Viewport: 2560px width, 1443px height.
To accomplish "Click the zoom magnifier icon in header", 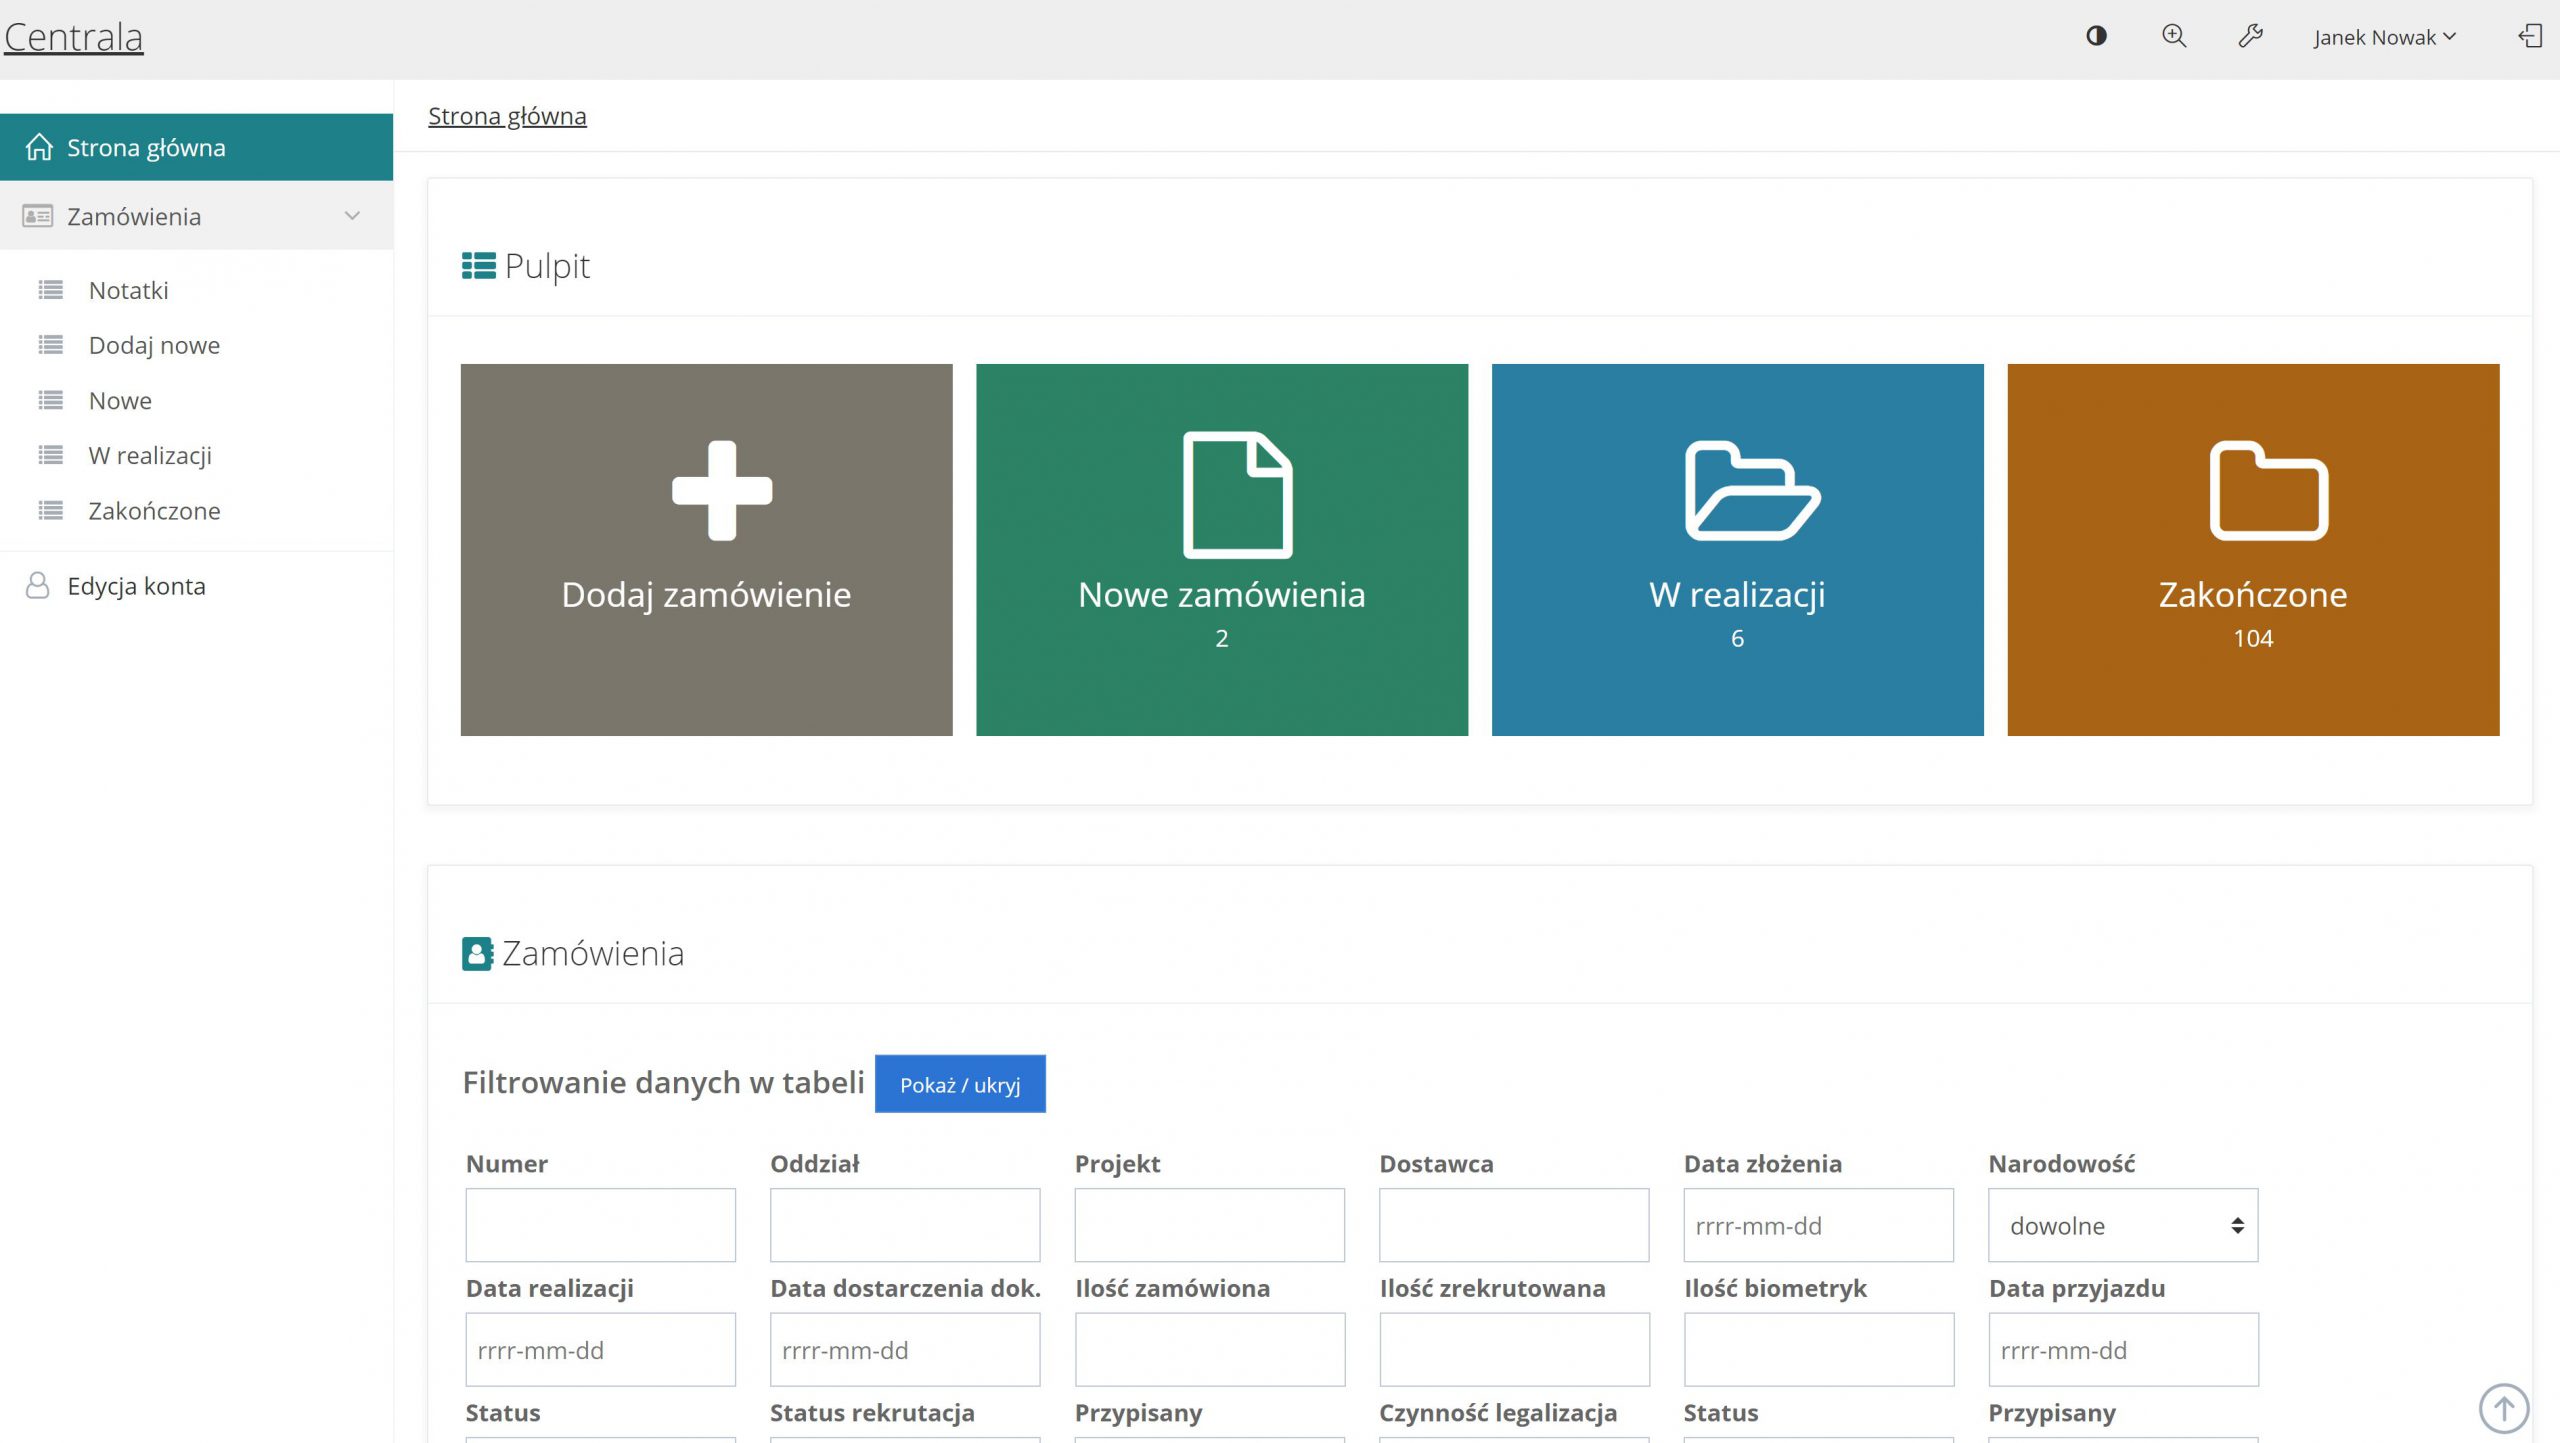I will point(2173,36).
